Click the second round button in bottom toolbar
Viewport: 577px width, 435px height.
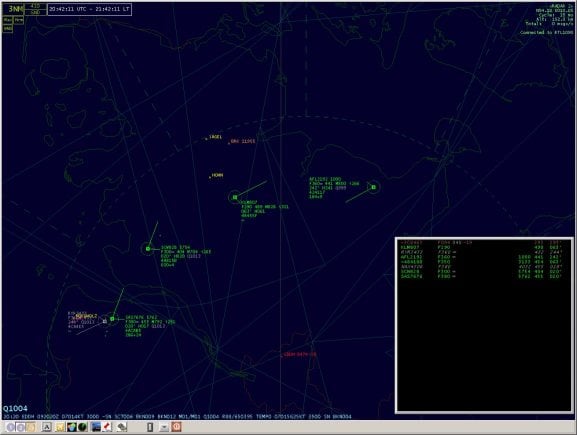(x=21, y=427)
